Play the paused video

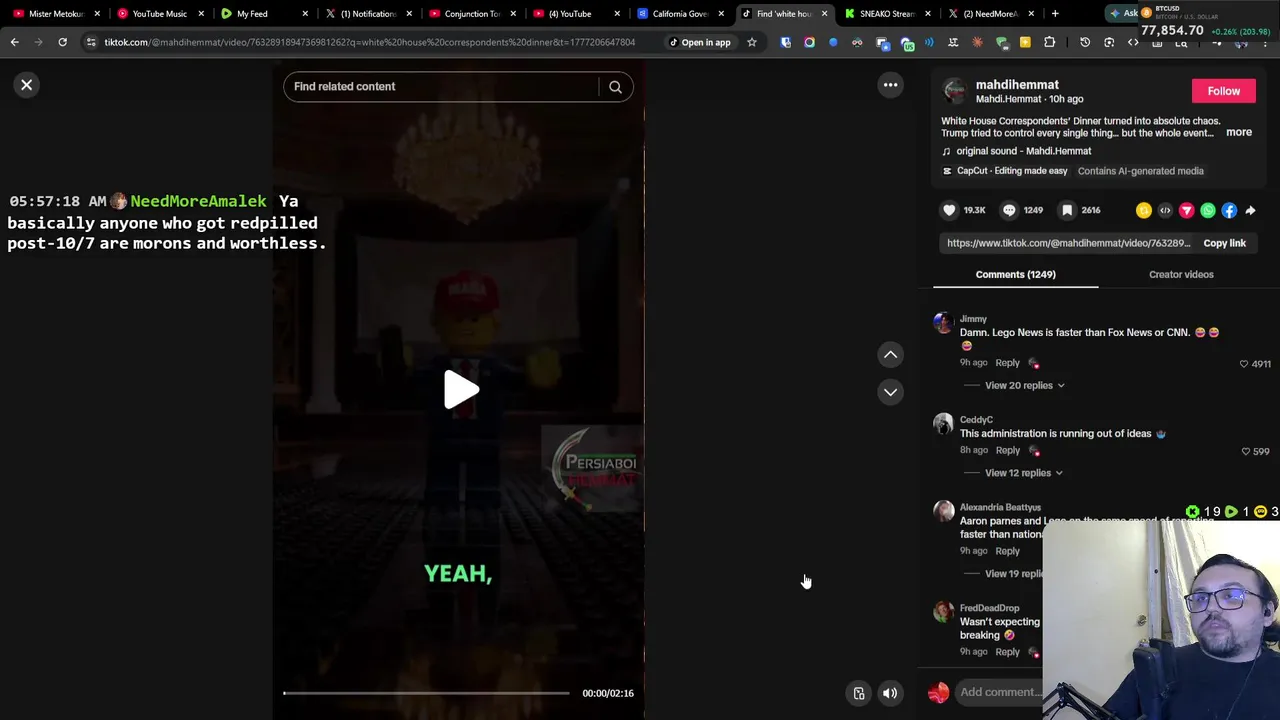click(459, 390)
